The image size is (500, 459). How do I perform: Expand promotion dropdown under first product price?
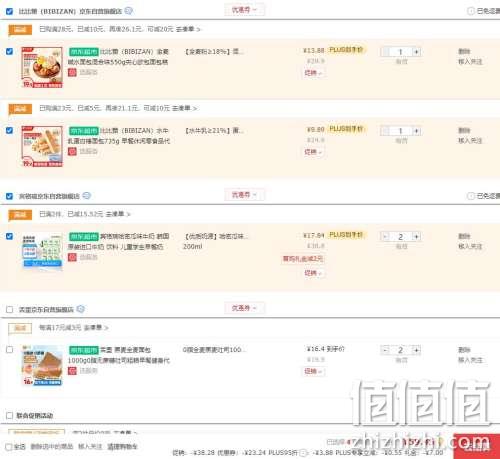(313, 73)
